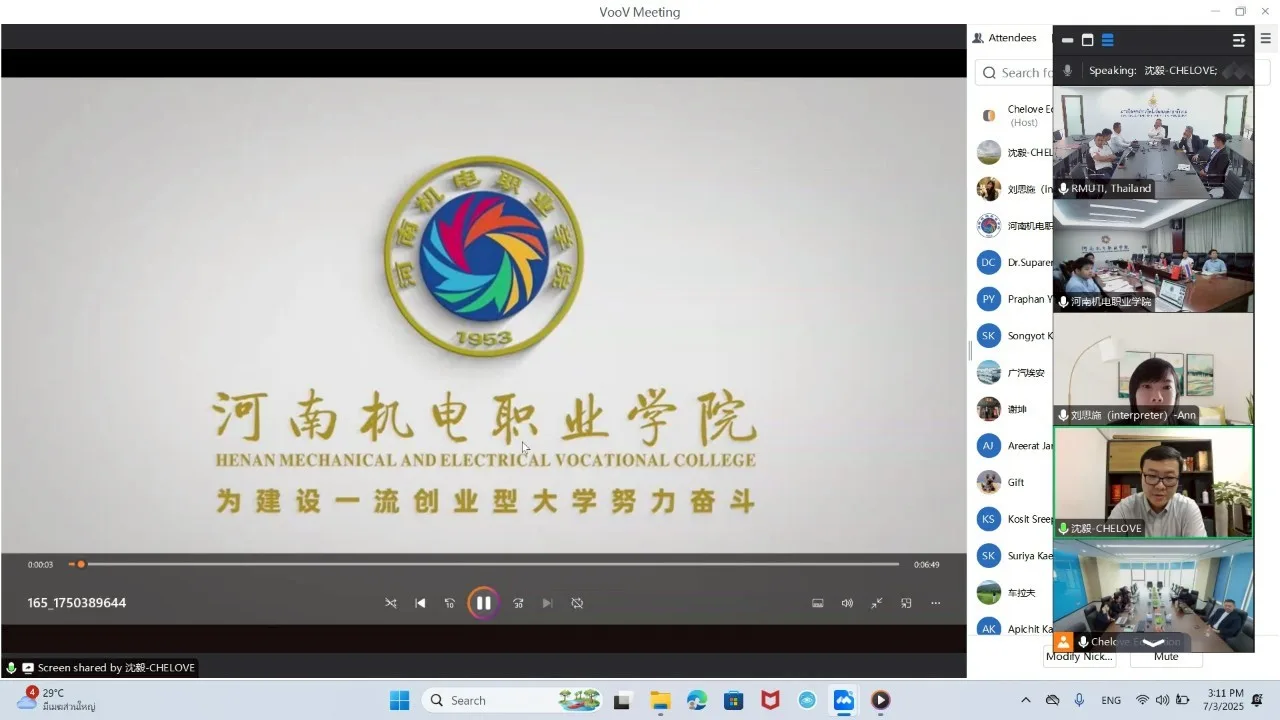This screenshot has height=720, width=1280.
Task: Collapse the floating video panel sidebar
Action: pos(1238,40)
